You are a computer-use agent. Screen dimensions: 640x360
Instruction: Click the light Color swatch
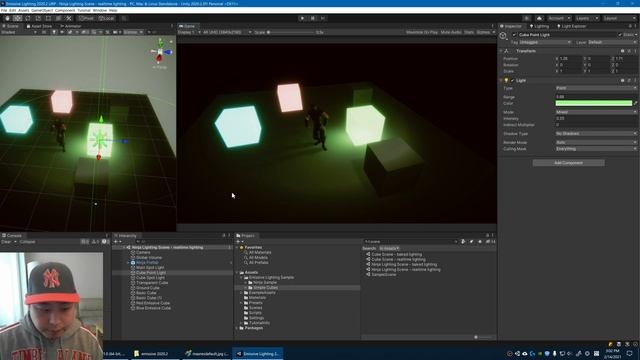click(594, 103)
